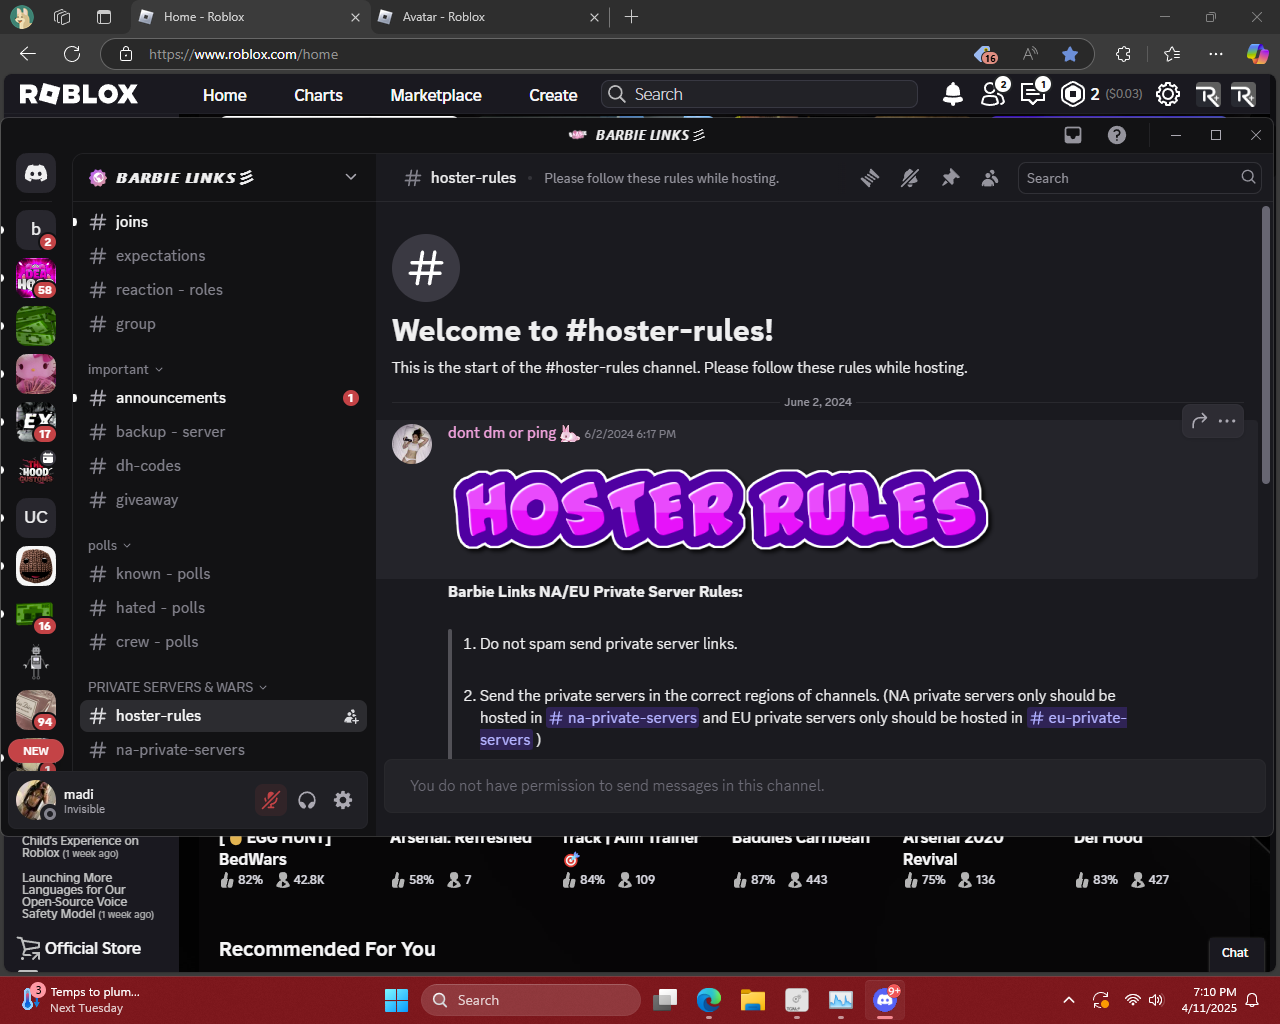Click Discord channel search box

(1140, 178)
